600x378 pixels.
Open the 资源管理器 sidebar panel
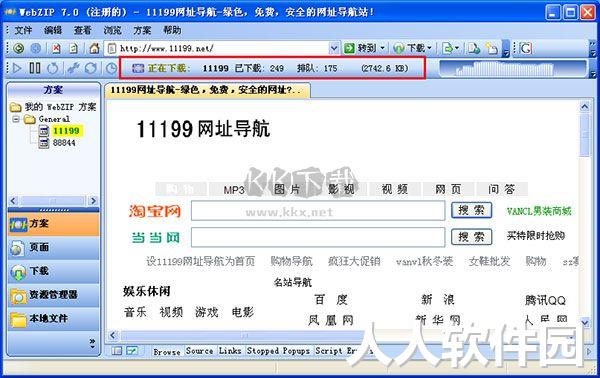click(53, 295)
